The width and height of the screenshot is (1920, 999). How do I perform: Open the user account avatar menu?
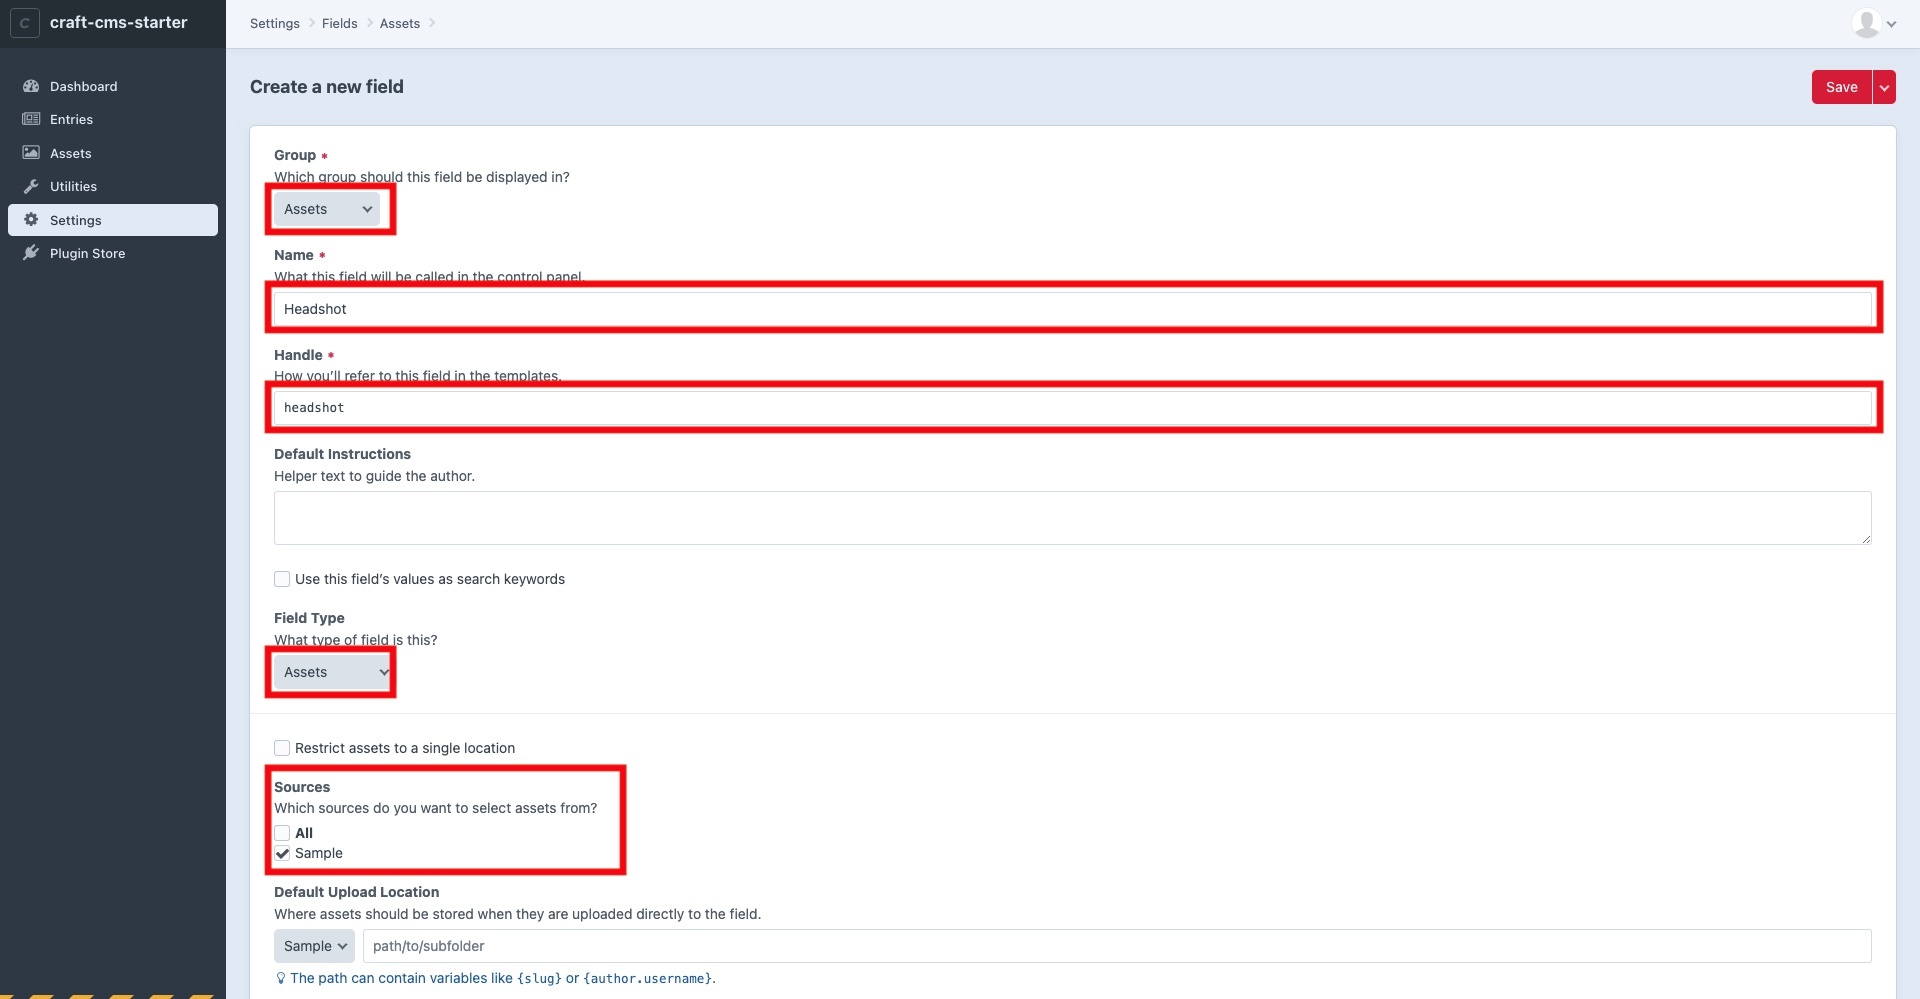(x=1866, y=23)
